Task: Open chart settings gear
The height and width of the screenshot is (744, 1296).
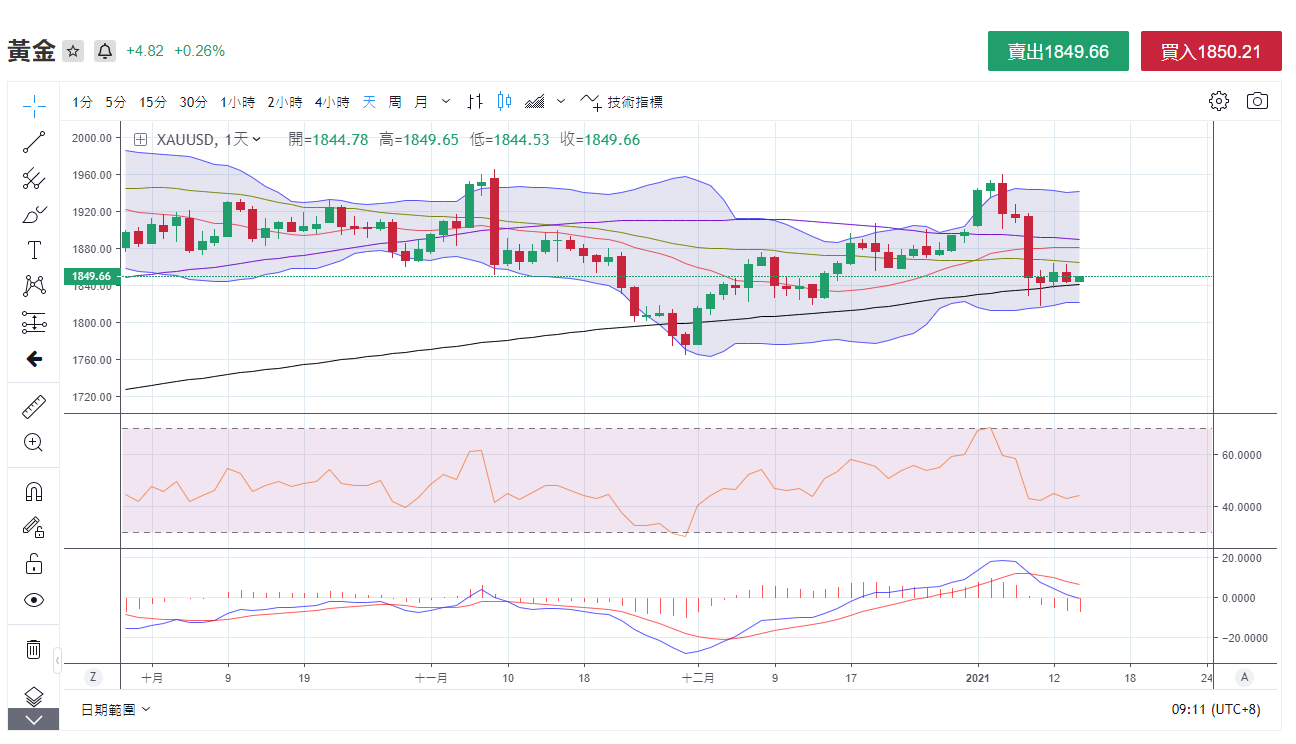Action: click(1218, 101)
